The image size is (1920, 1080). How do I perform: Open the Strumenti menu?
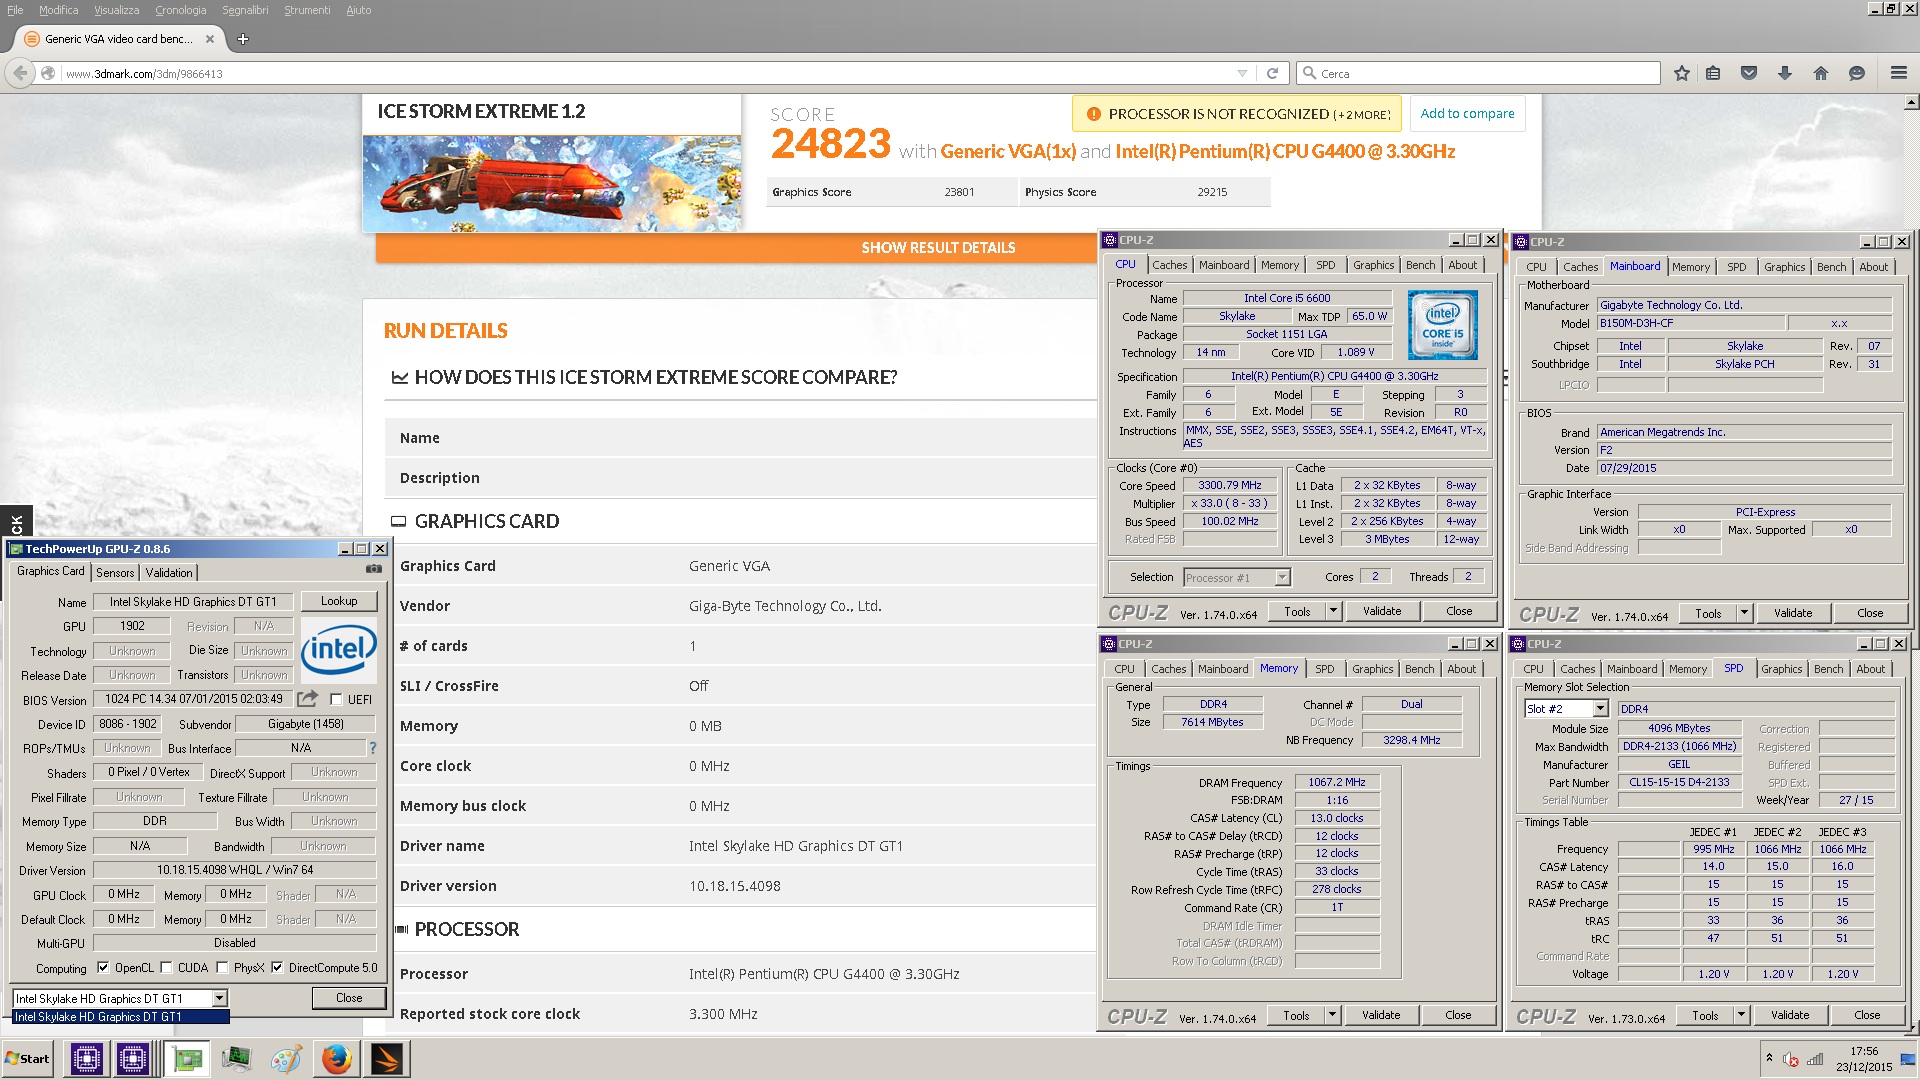click(307, 10)
